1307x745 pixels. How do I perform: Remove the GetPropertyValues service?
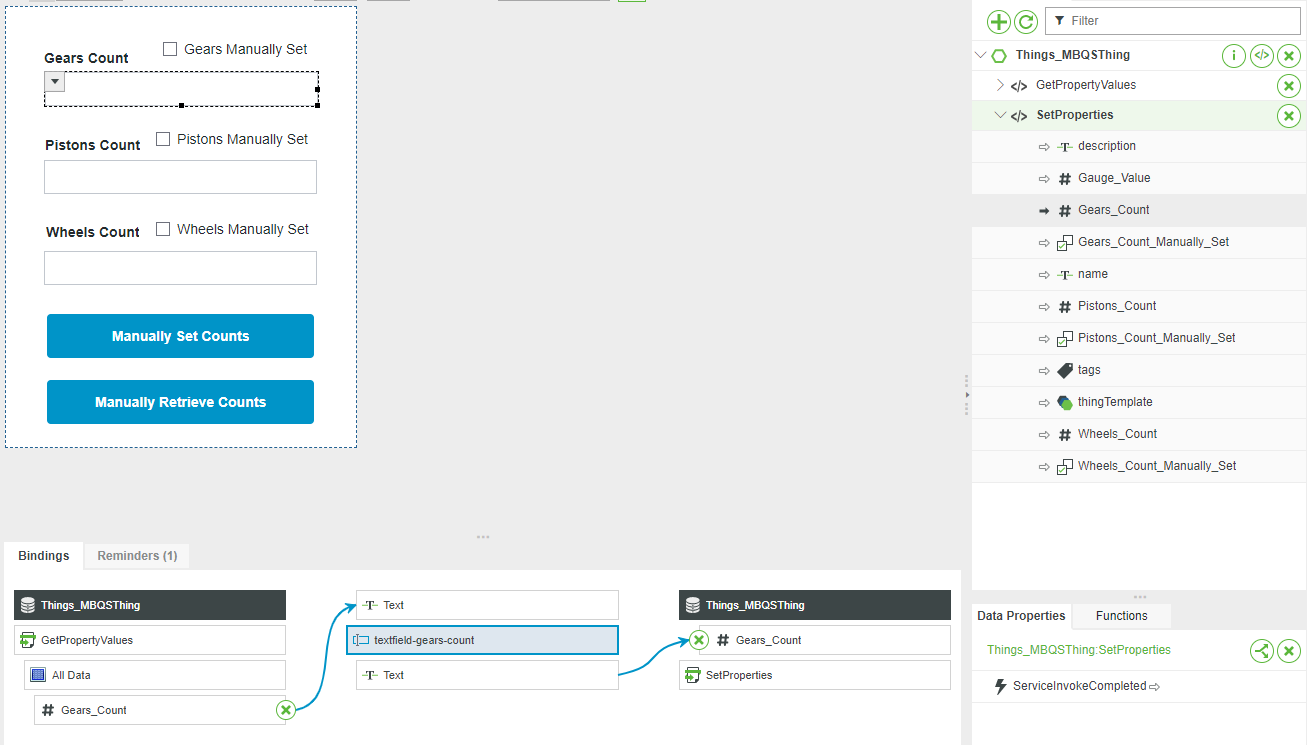point(1289,85)
